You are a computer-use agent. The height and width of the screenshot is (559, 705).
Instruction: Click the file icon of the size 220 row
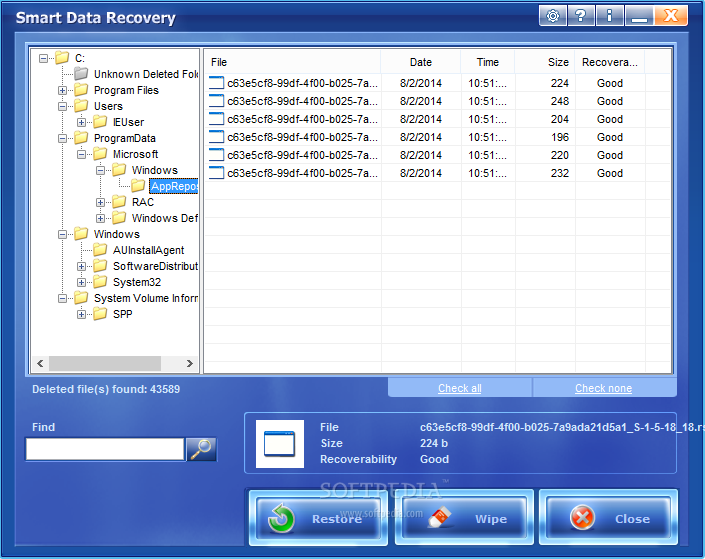click(216, 155)
